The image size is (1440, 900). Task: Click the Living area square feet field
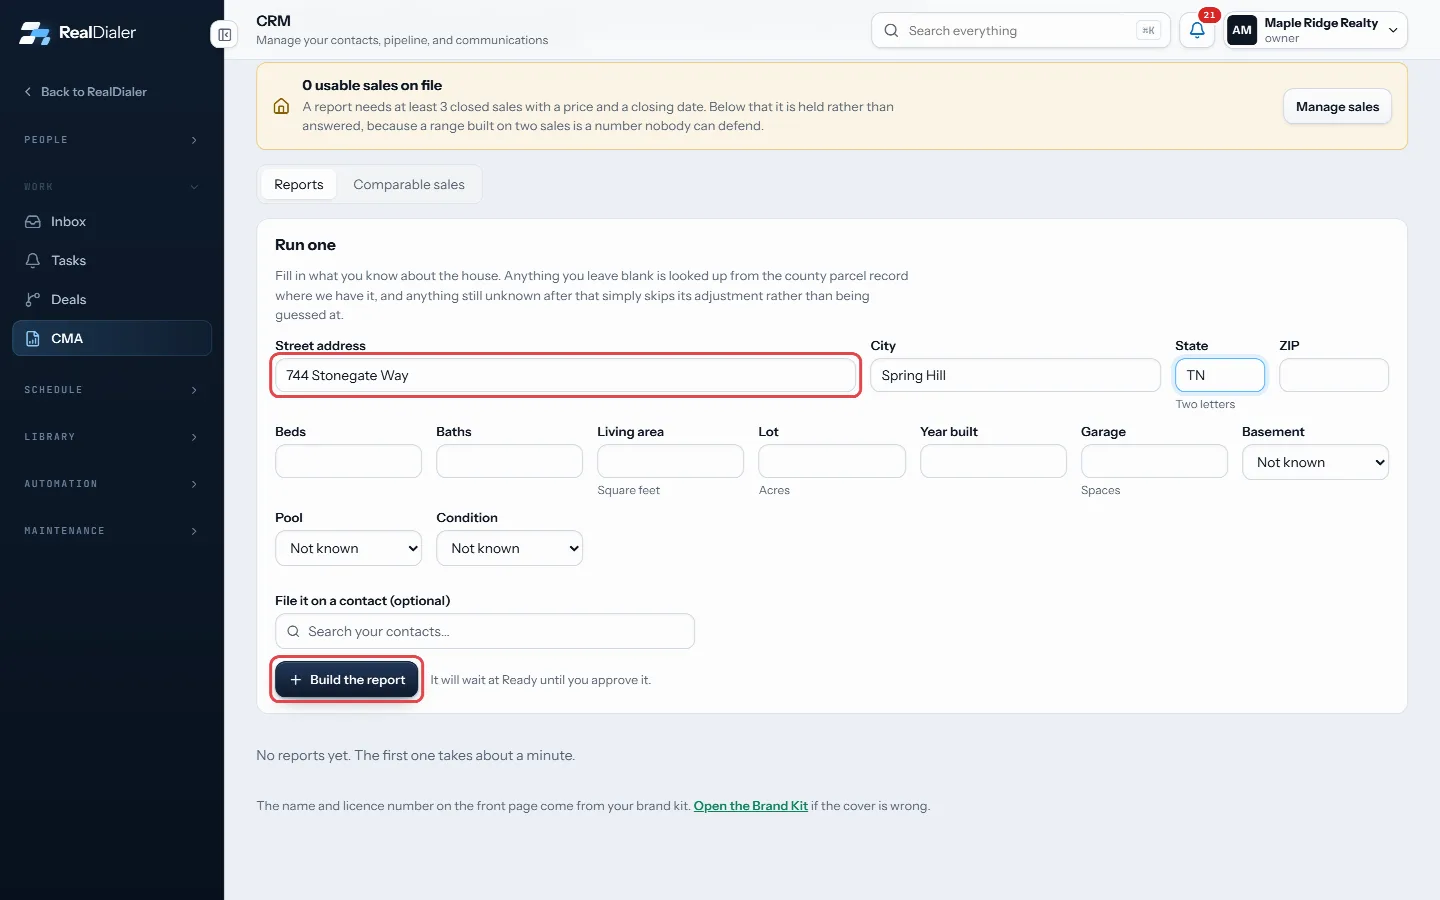[x=670, y=461]
